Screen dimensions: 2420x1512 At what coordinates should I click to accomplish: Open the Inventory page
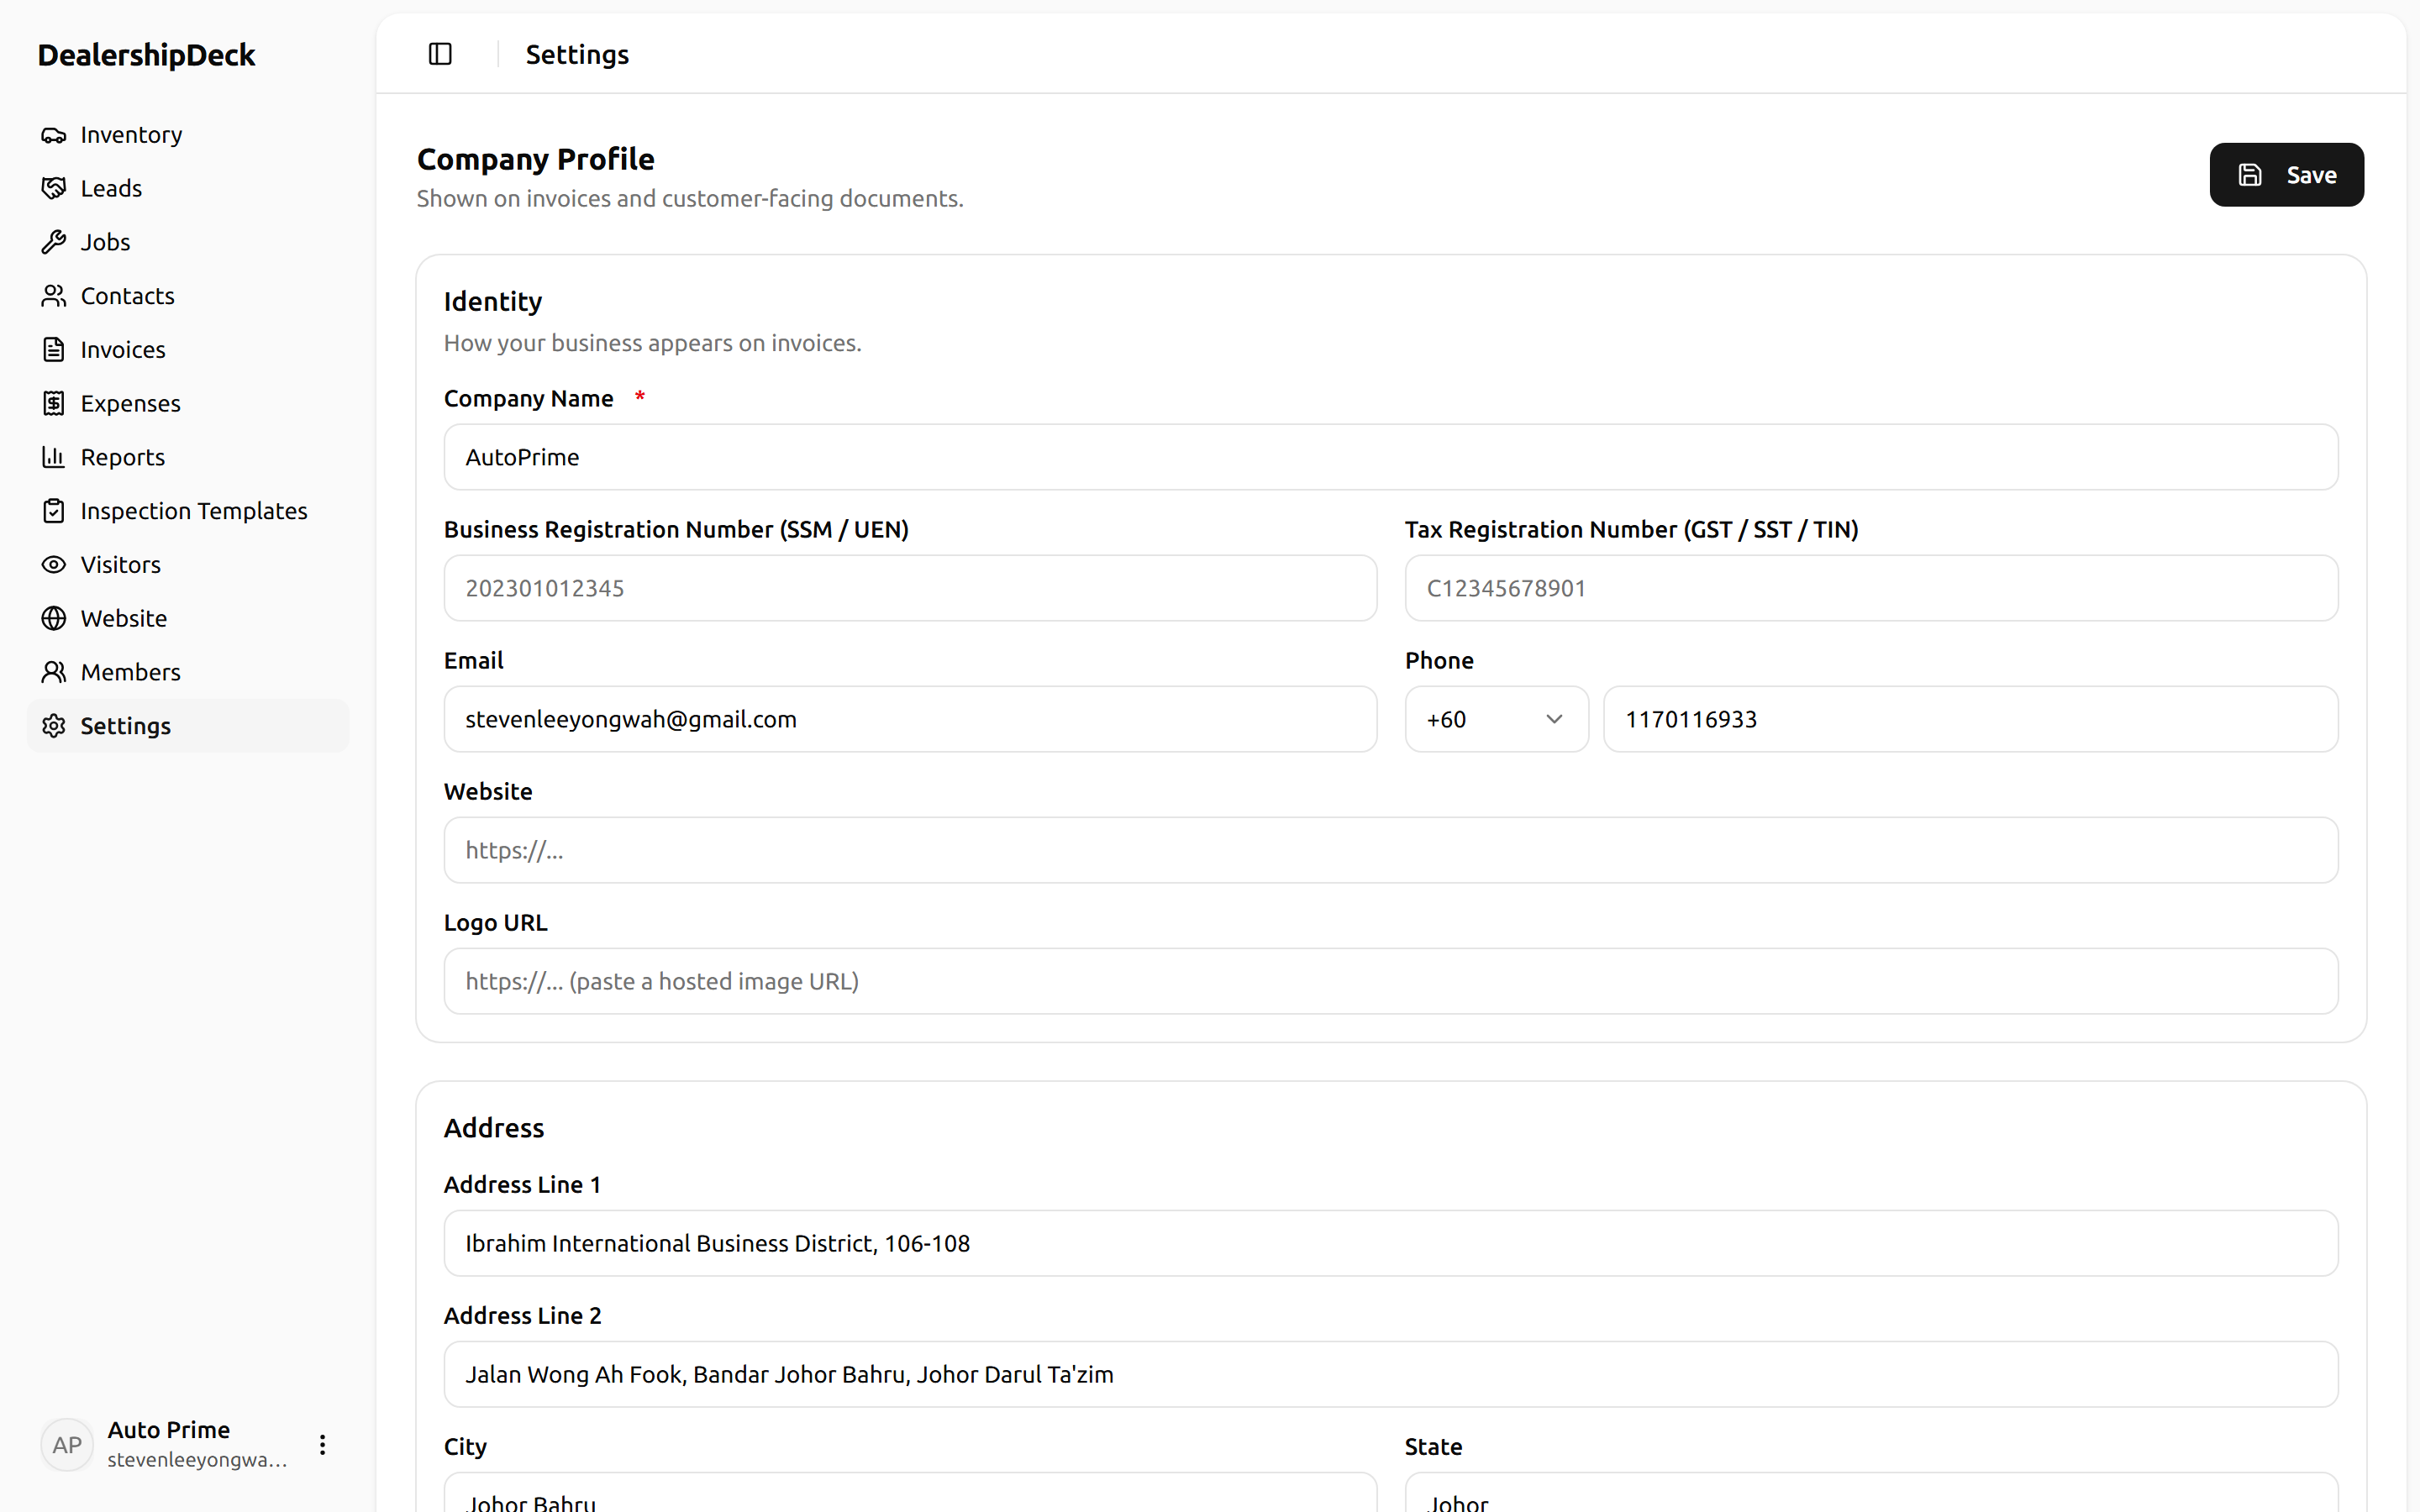tap(188, 135)
